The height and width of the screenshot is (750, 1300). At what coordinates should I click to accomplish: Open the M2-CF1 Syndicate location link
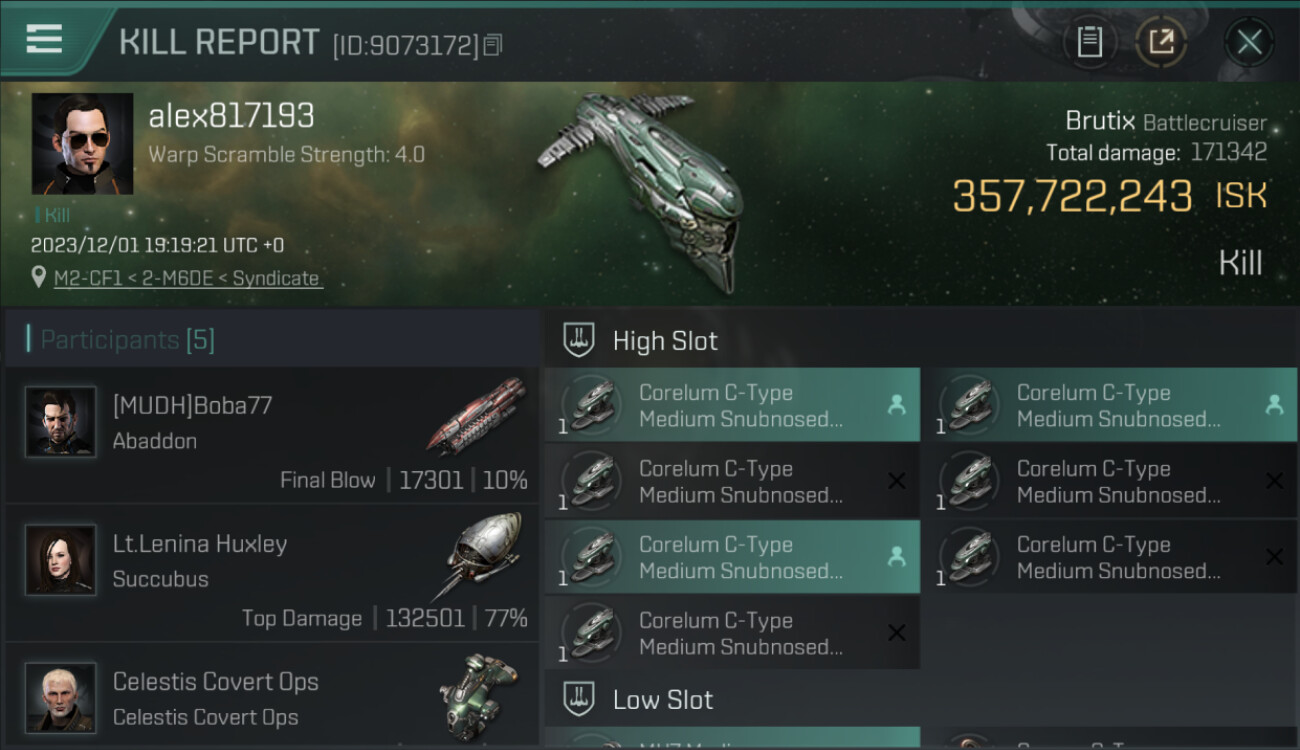tap(187, 279)
